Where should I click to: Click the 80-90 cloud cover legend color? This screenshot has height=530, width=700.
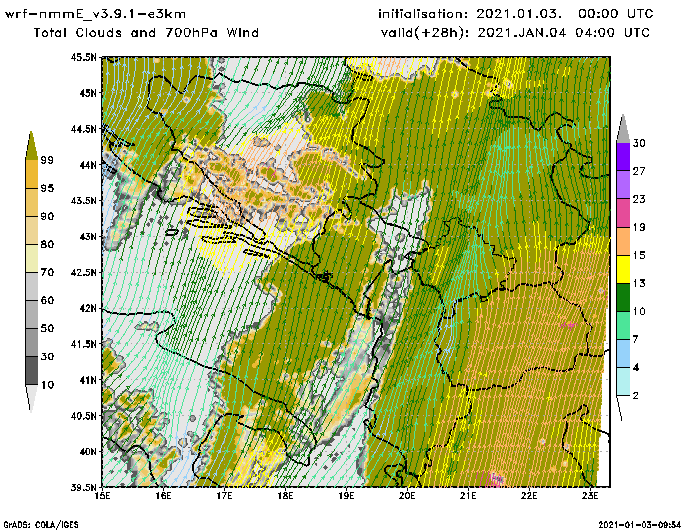32,230
